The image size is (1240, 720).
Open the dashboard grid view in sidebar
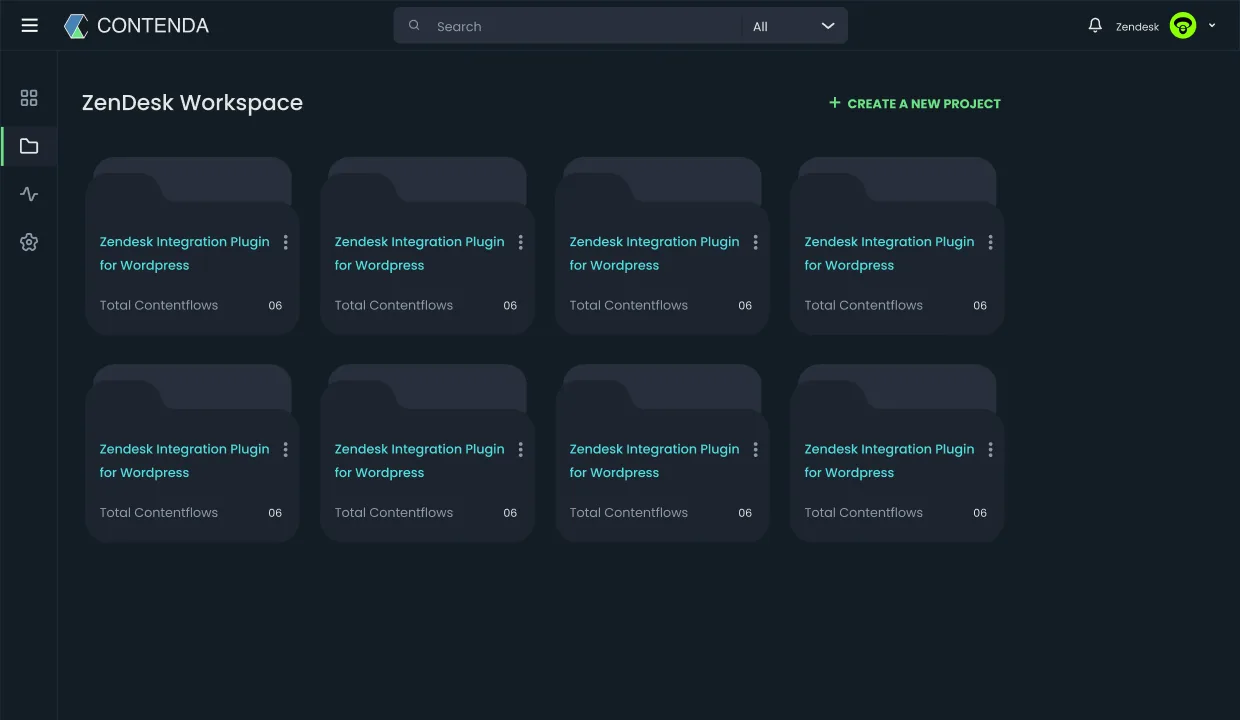(x=29, y=98)
